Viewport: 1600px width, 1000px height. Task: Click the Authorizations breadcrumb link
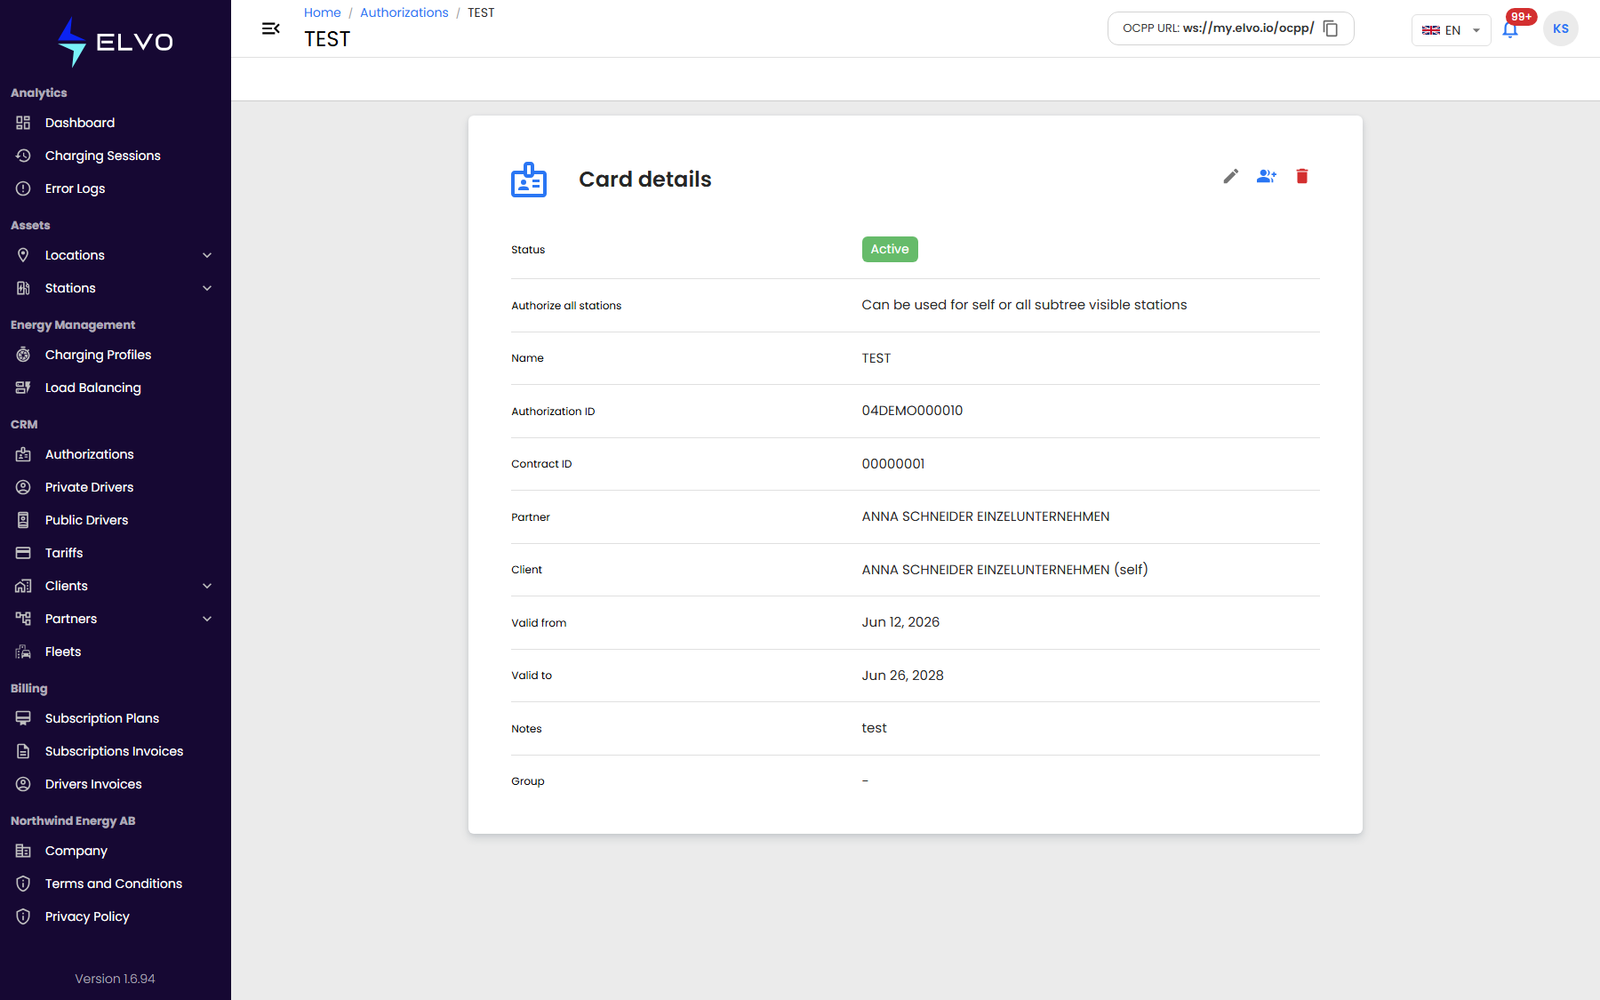(404, 13)
